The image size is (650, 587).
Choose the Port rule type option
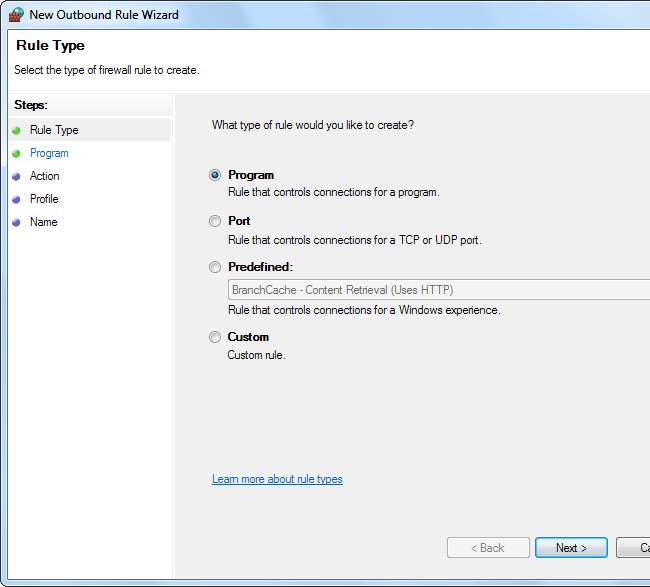pyautogui.click(x=215, y=221)
